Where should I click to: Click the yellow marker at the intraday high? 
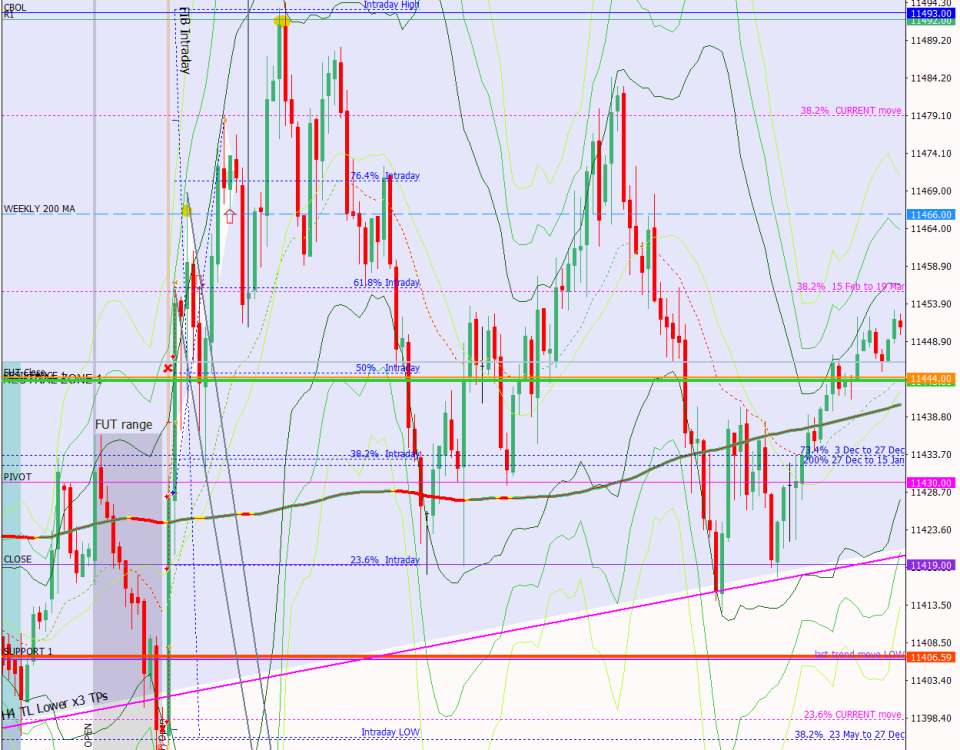click(282, 20)
